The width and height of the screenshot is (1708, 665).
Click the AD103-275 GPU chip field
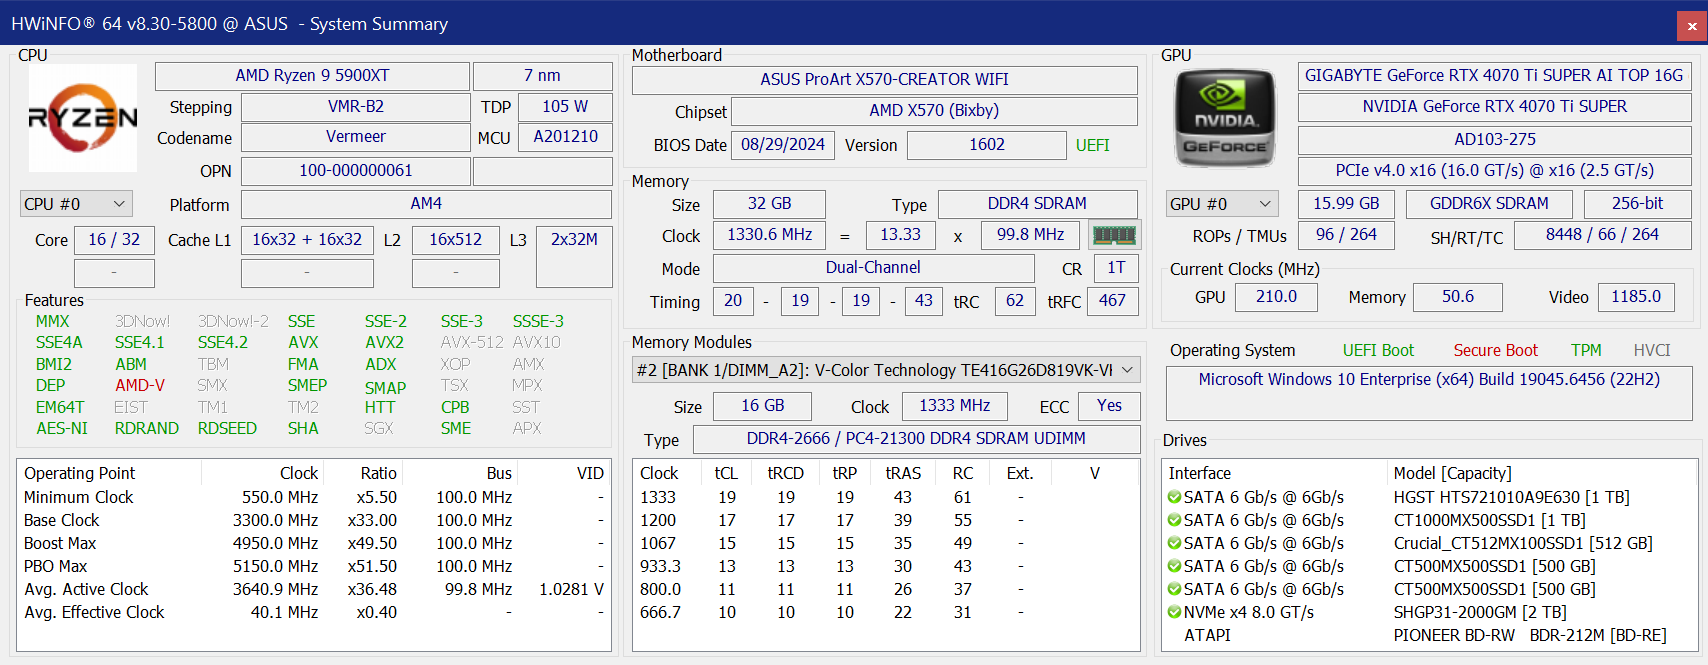pyautogui.click(x=1494, y=140)
